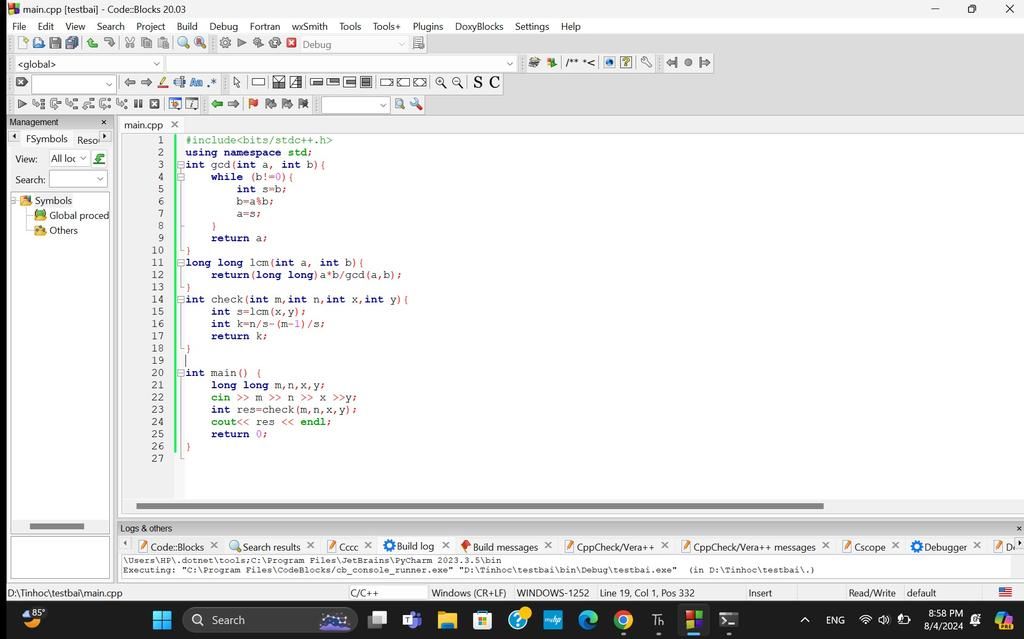Click the zoom out magnifier icon
Screen dimensions: 1024x639
458,82
